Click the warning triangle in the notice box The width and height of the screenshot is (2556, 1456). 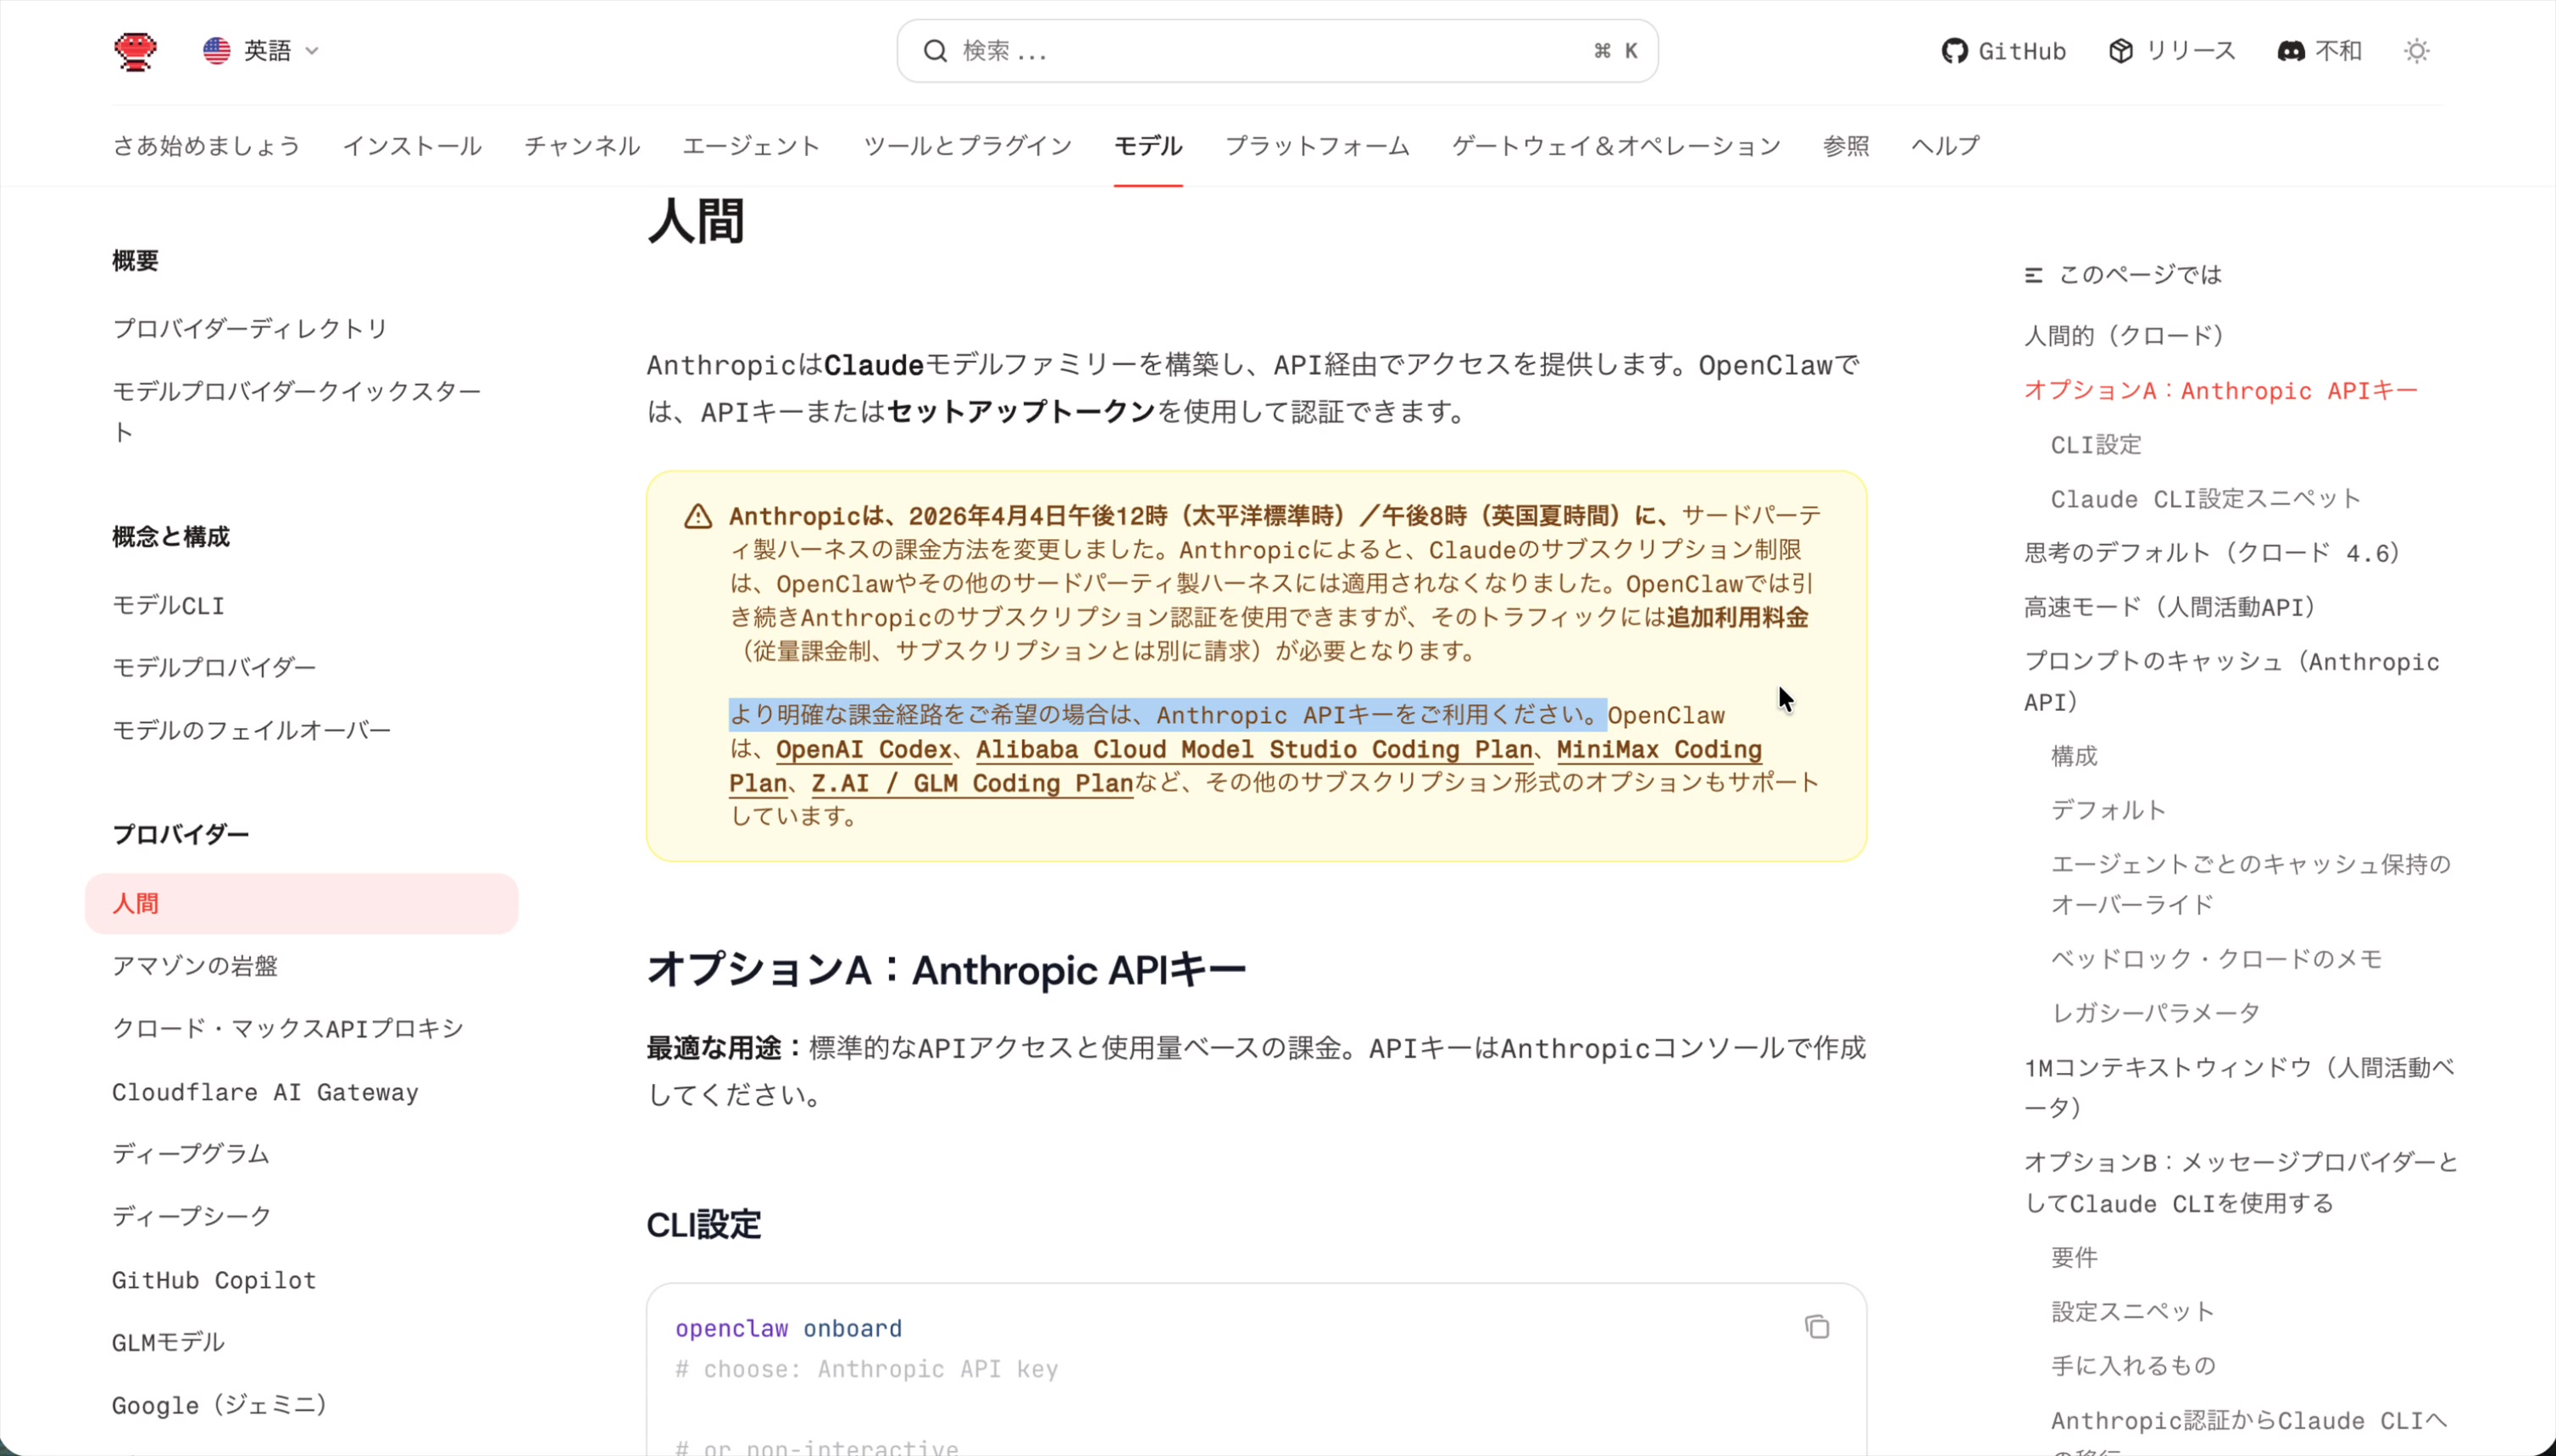(x=697, y=516)
